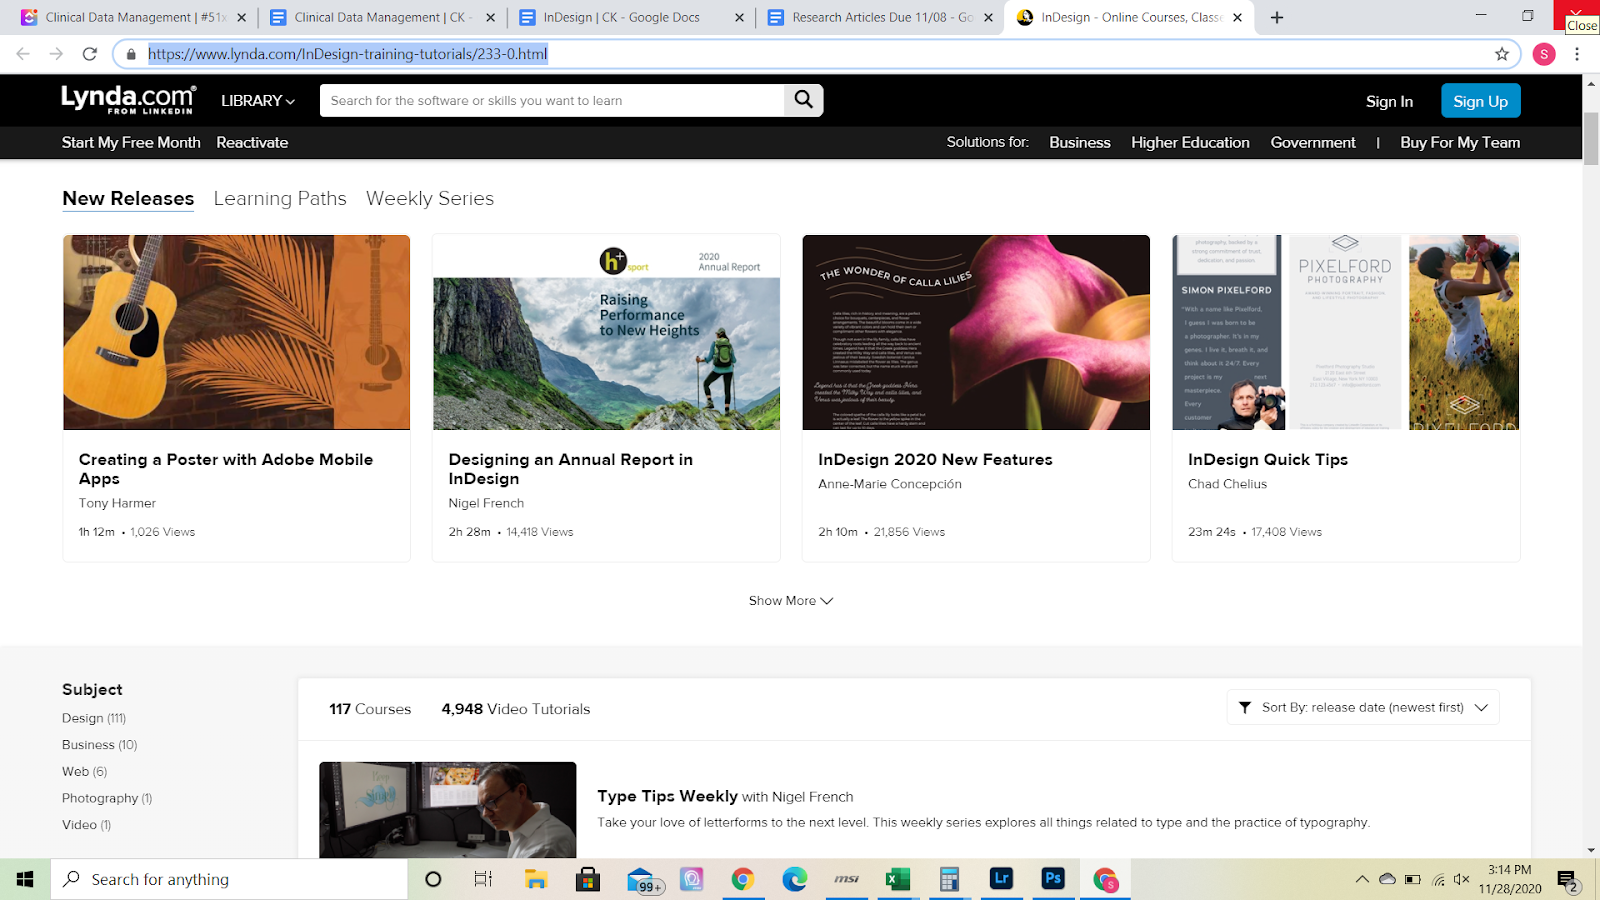Image resolution: width=1600 pixels, height=900 pixels.
Task: Filter by Video subject (1)
Action: 87,825
